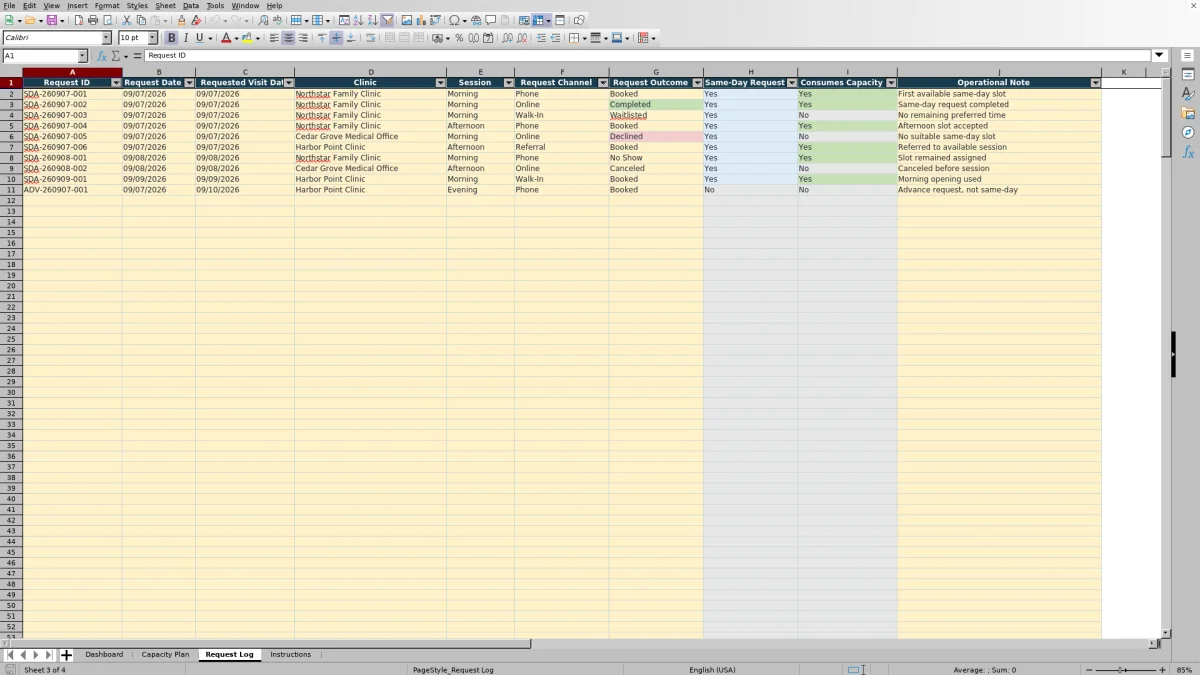
Task: Click the Save document icon
Action: click(x=51, y=20)
